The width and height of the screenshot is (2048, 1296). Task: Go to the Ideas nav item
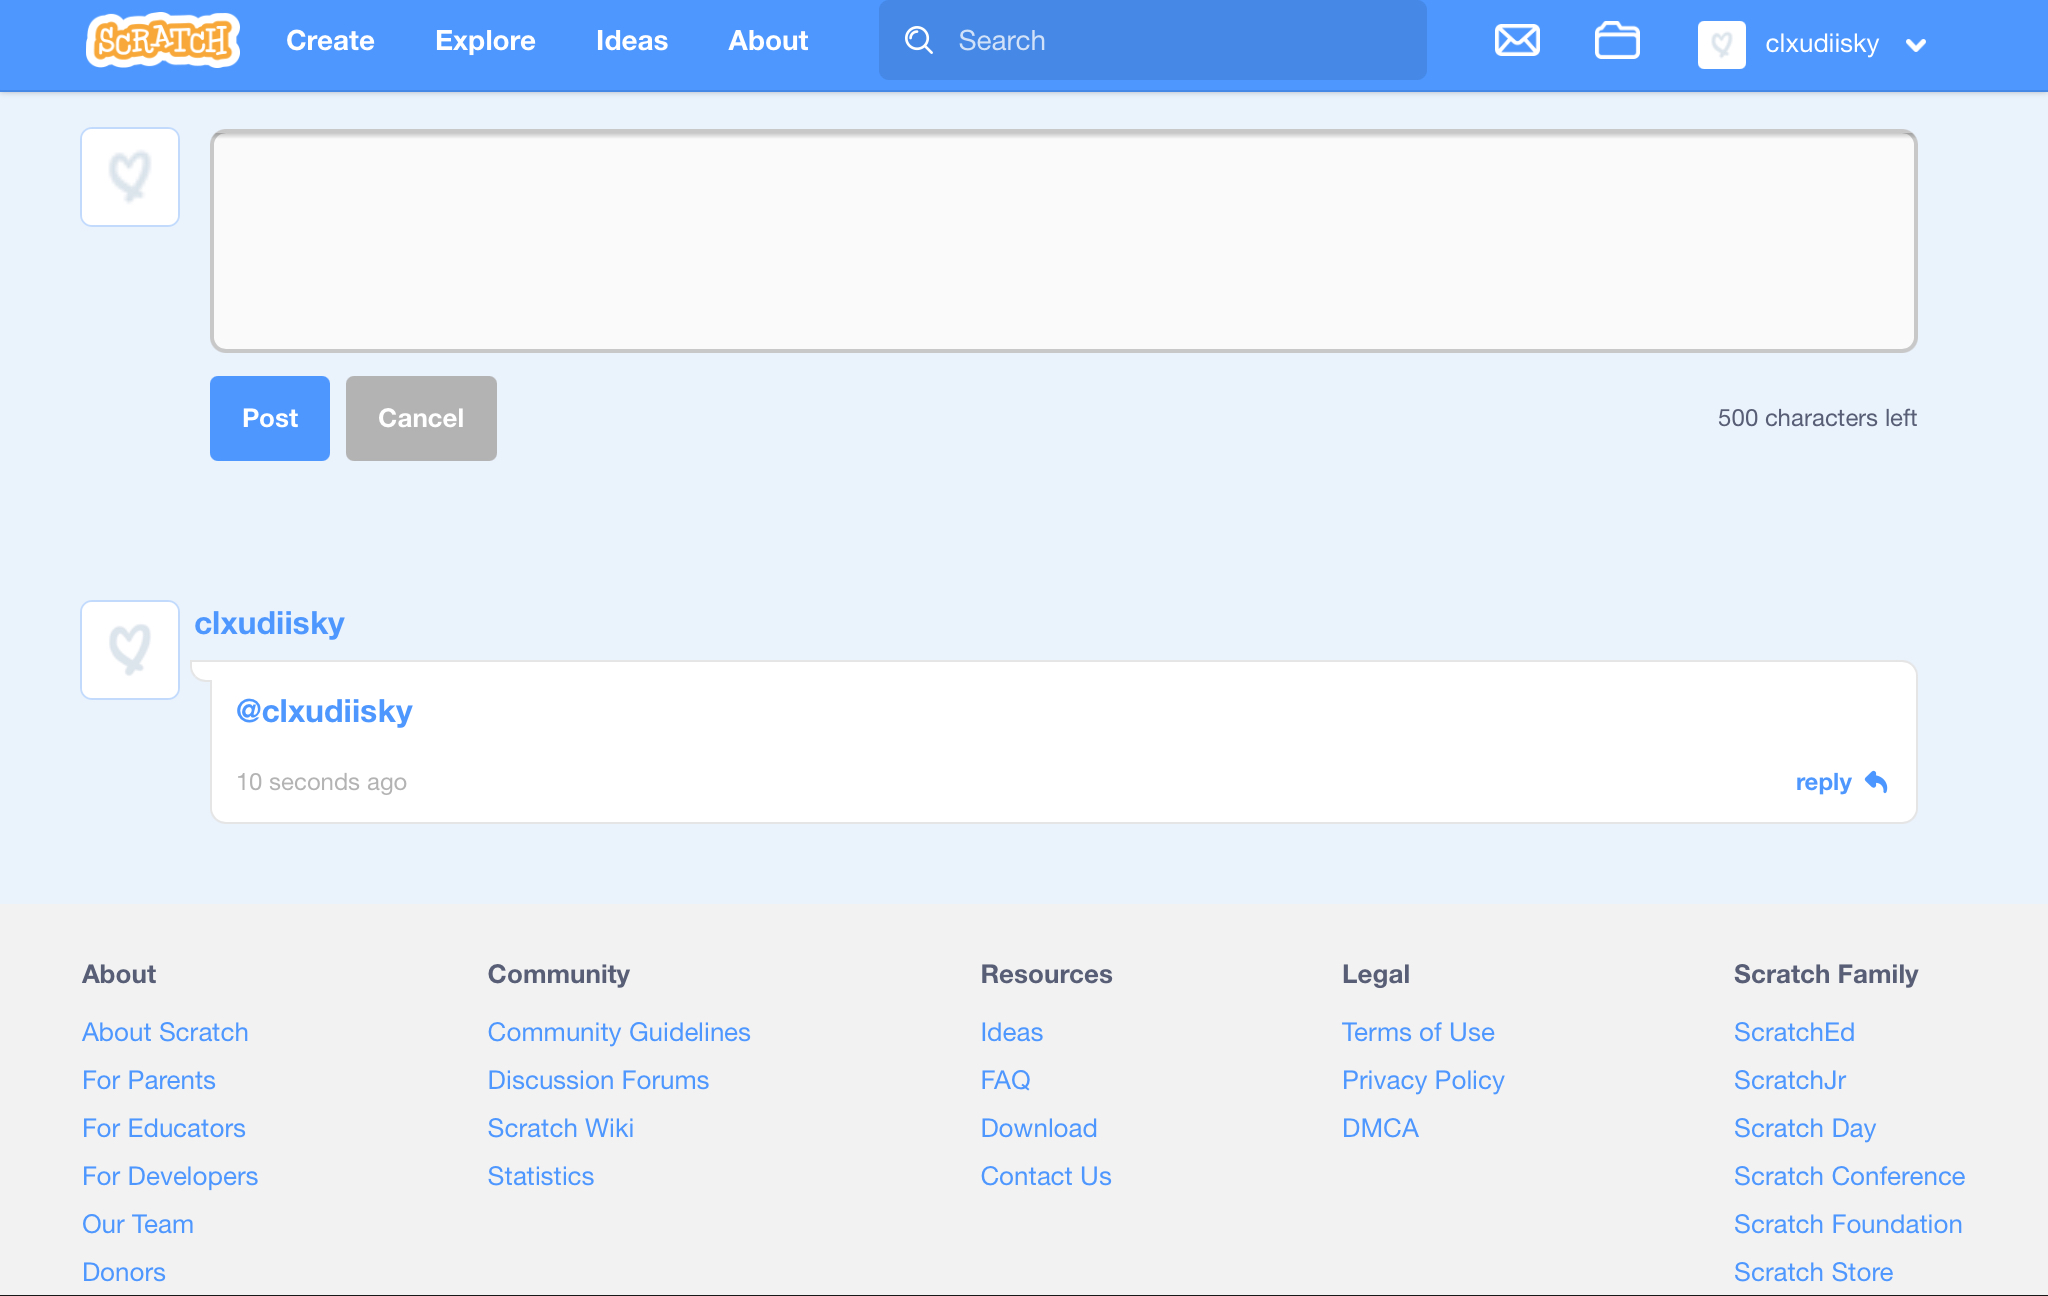631,41
